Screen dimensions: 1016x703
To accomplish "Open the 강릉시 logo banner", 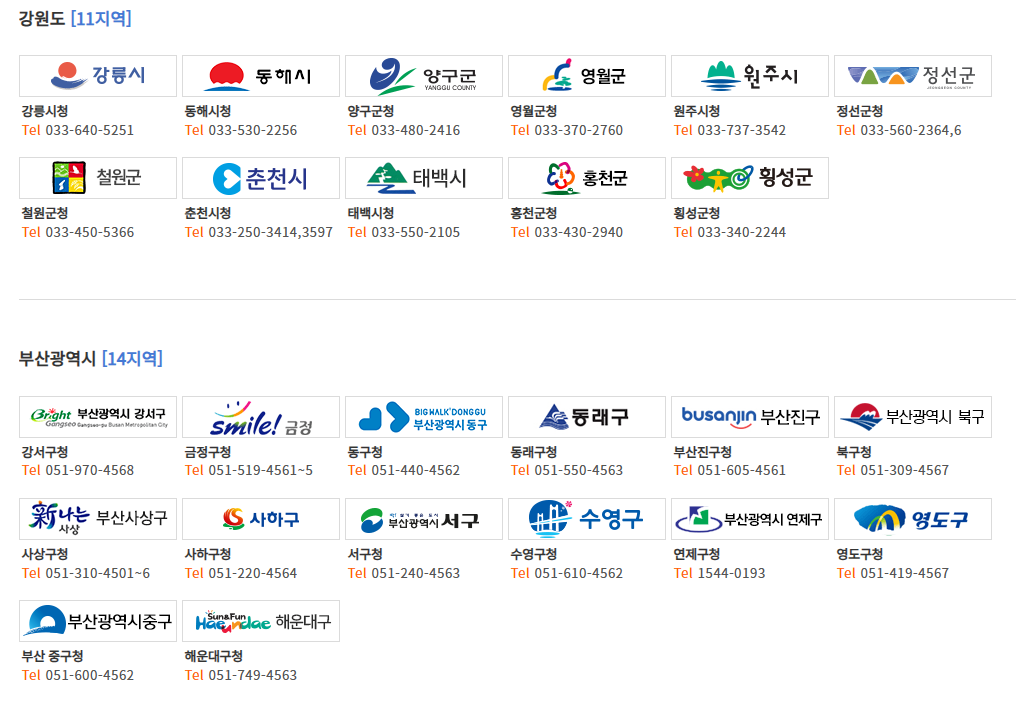I will pyautogui.click(x=98, y=76).
